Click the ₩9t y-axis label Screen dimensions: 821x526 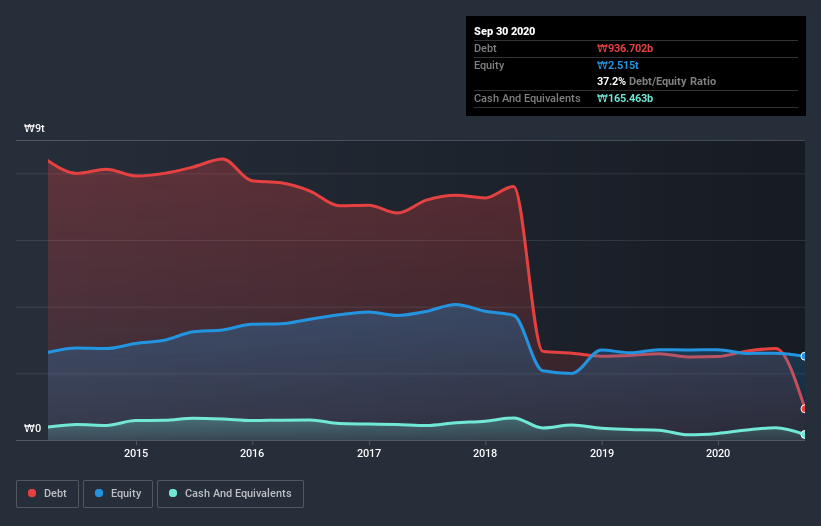pyautogui.click(x=34, y=128)
